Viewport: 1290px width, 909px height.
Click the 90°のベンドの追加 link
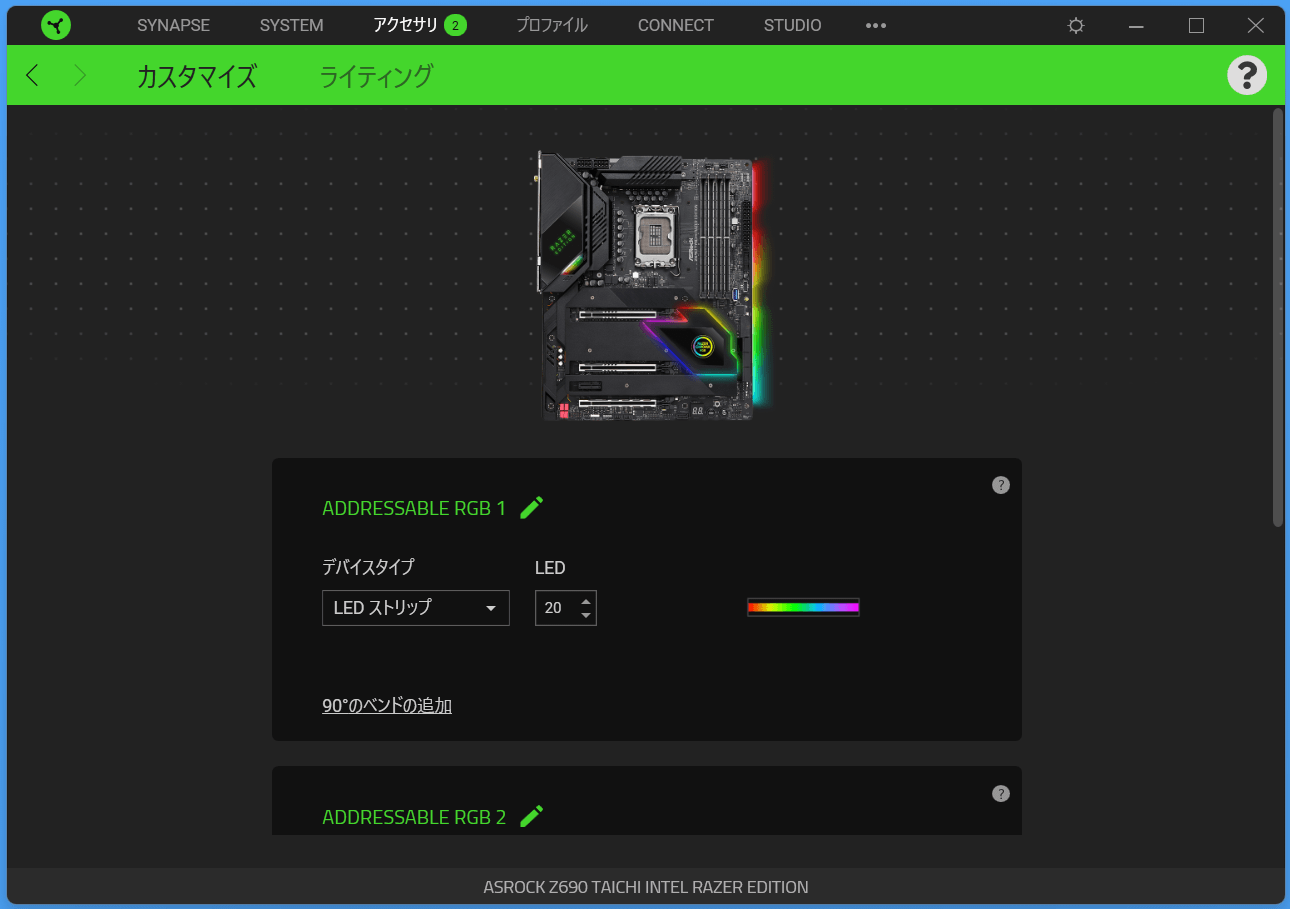387,706
